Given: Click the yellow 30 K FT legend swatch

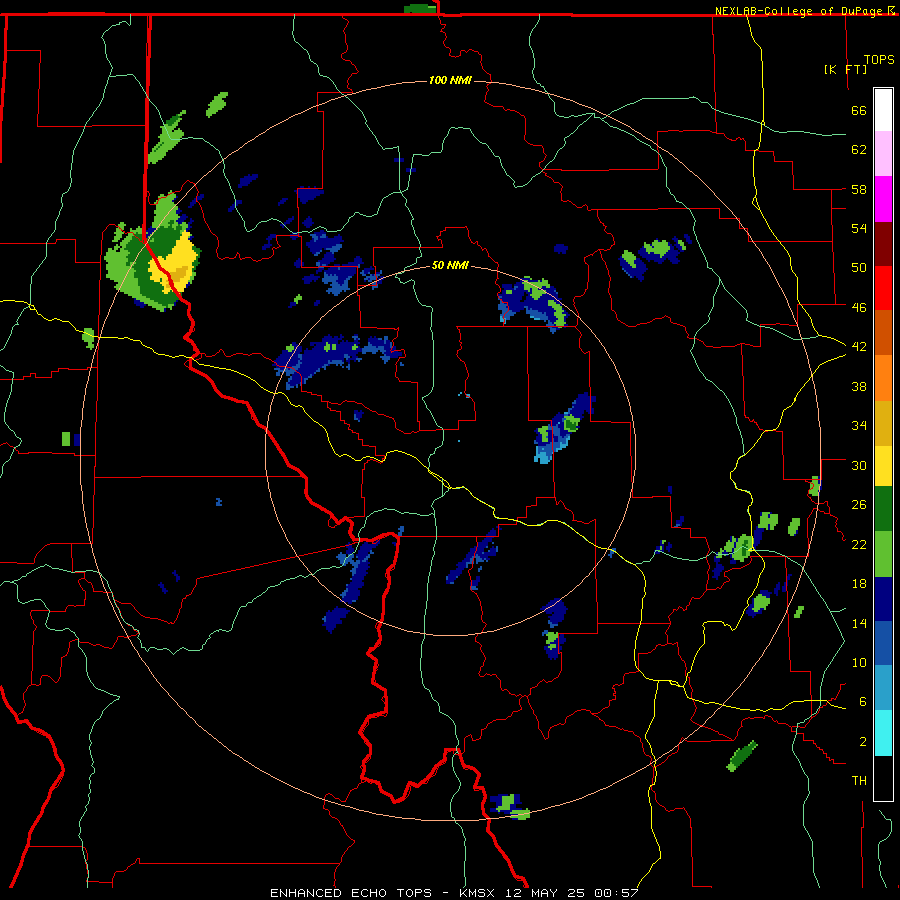Looking at the screenshot, I should tap(883, 465).
